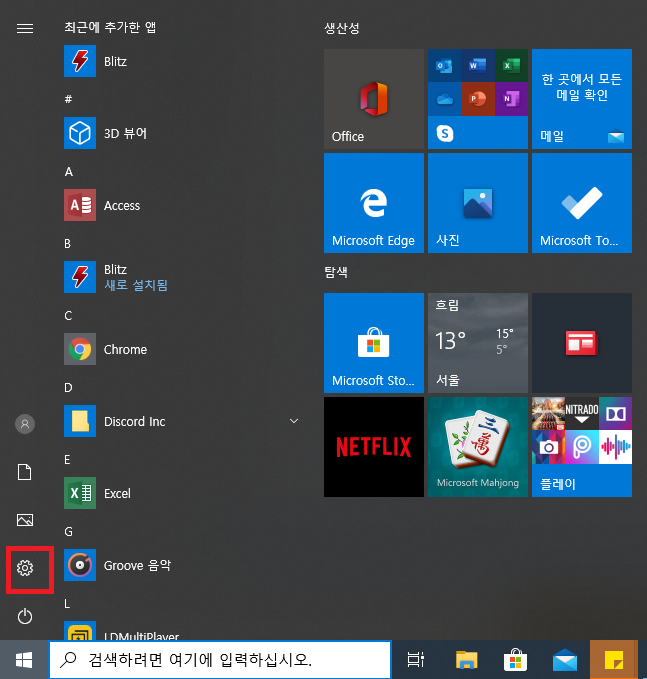Open Excel from the app list
Screen dimensions: 647x679
point(182,493)
